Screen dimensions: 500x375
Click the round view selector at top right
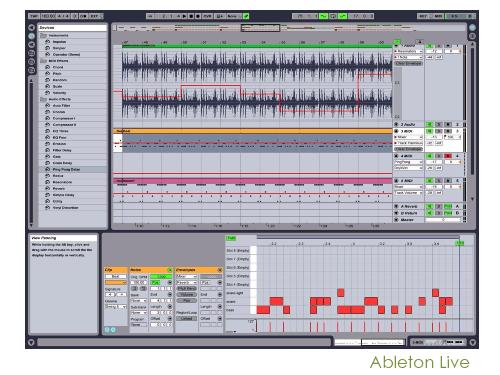[472, 27]
